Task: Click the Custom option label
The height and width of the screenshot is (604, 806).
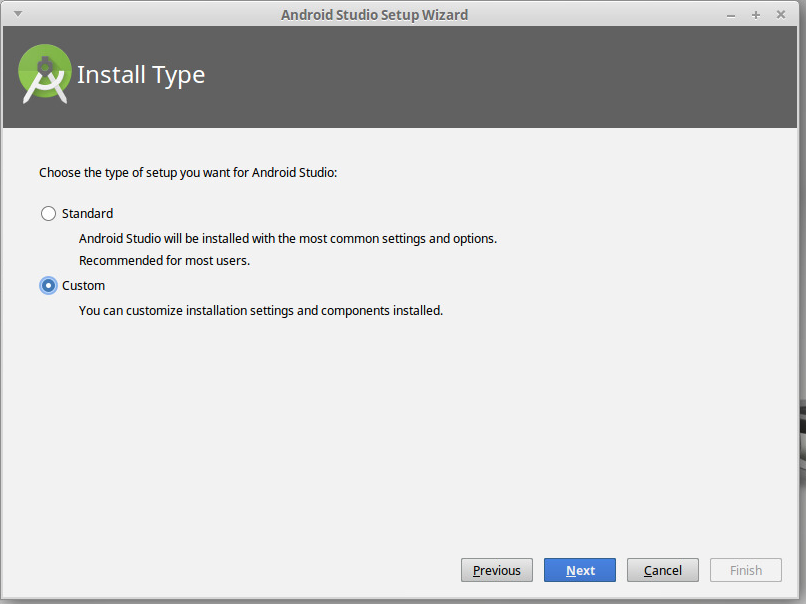Action: point(83,285)
